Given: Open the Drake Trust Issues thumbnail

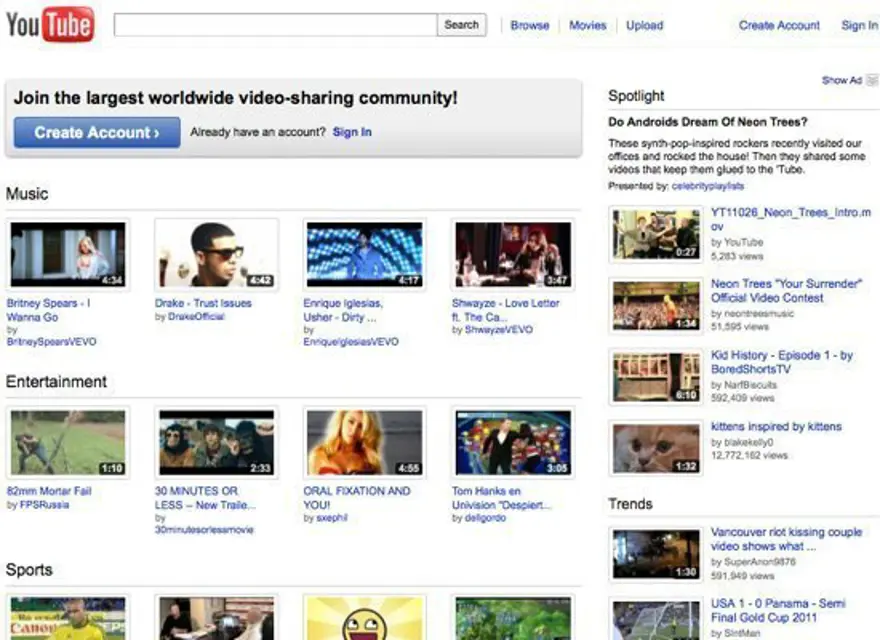Looking at the screenshot, I should point(217,255).
